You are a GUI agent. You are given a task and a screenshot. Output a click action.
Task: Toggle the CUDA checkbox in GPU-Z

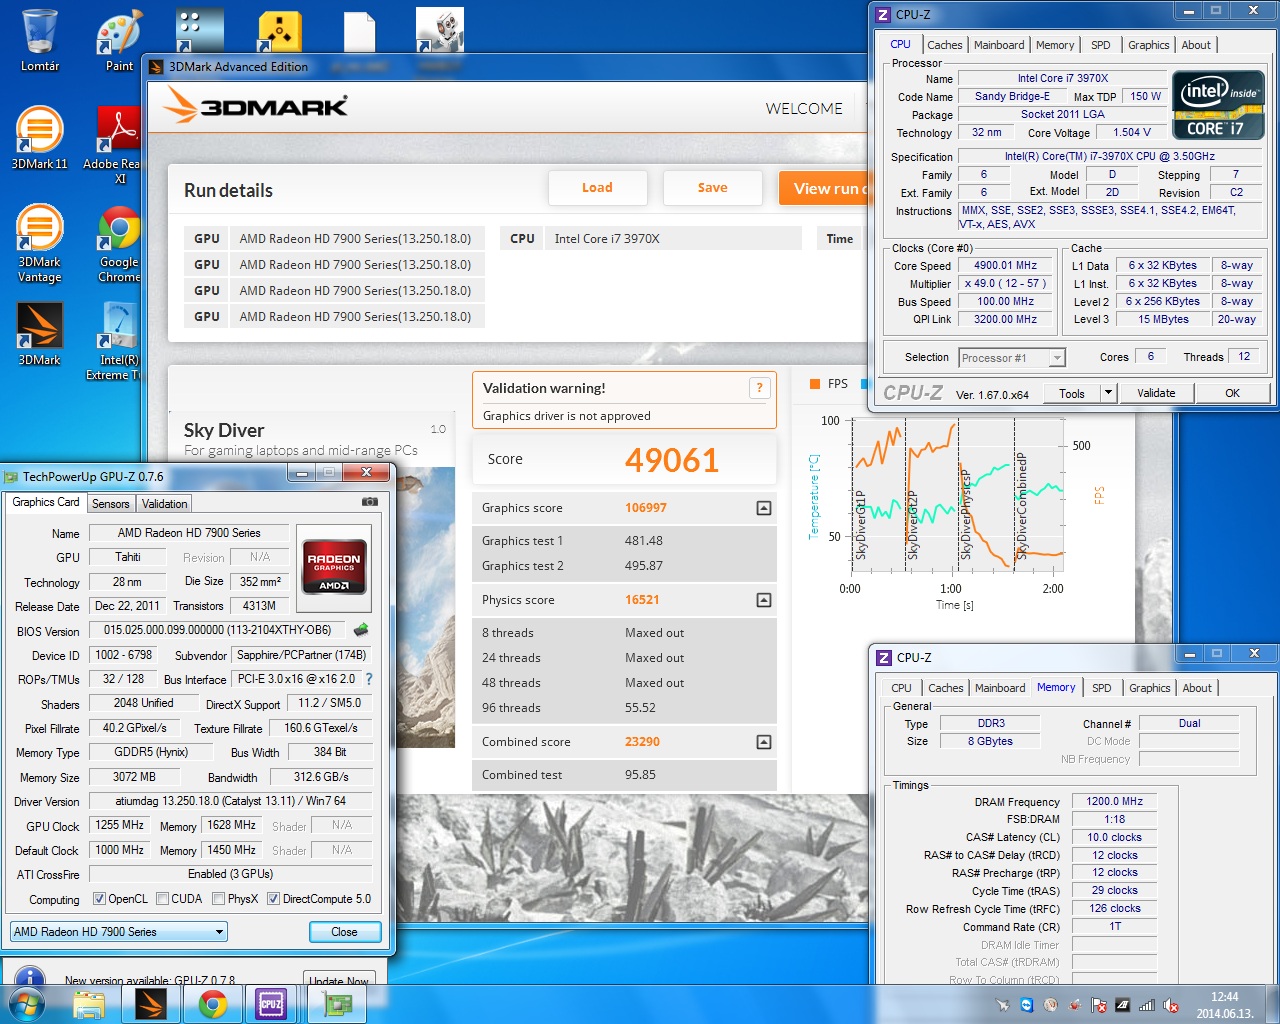[161, 899]
